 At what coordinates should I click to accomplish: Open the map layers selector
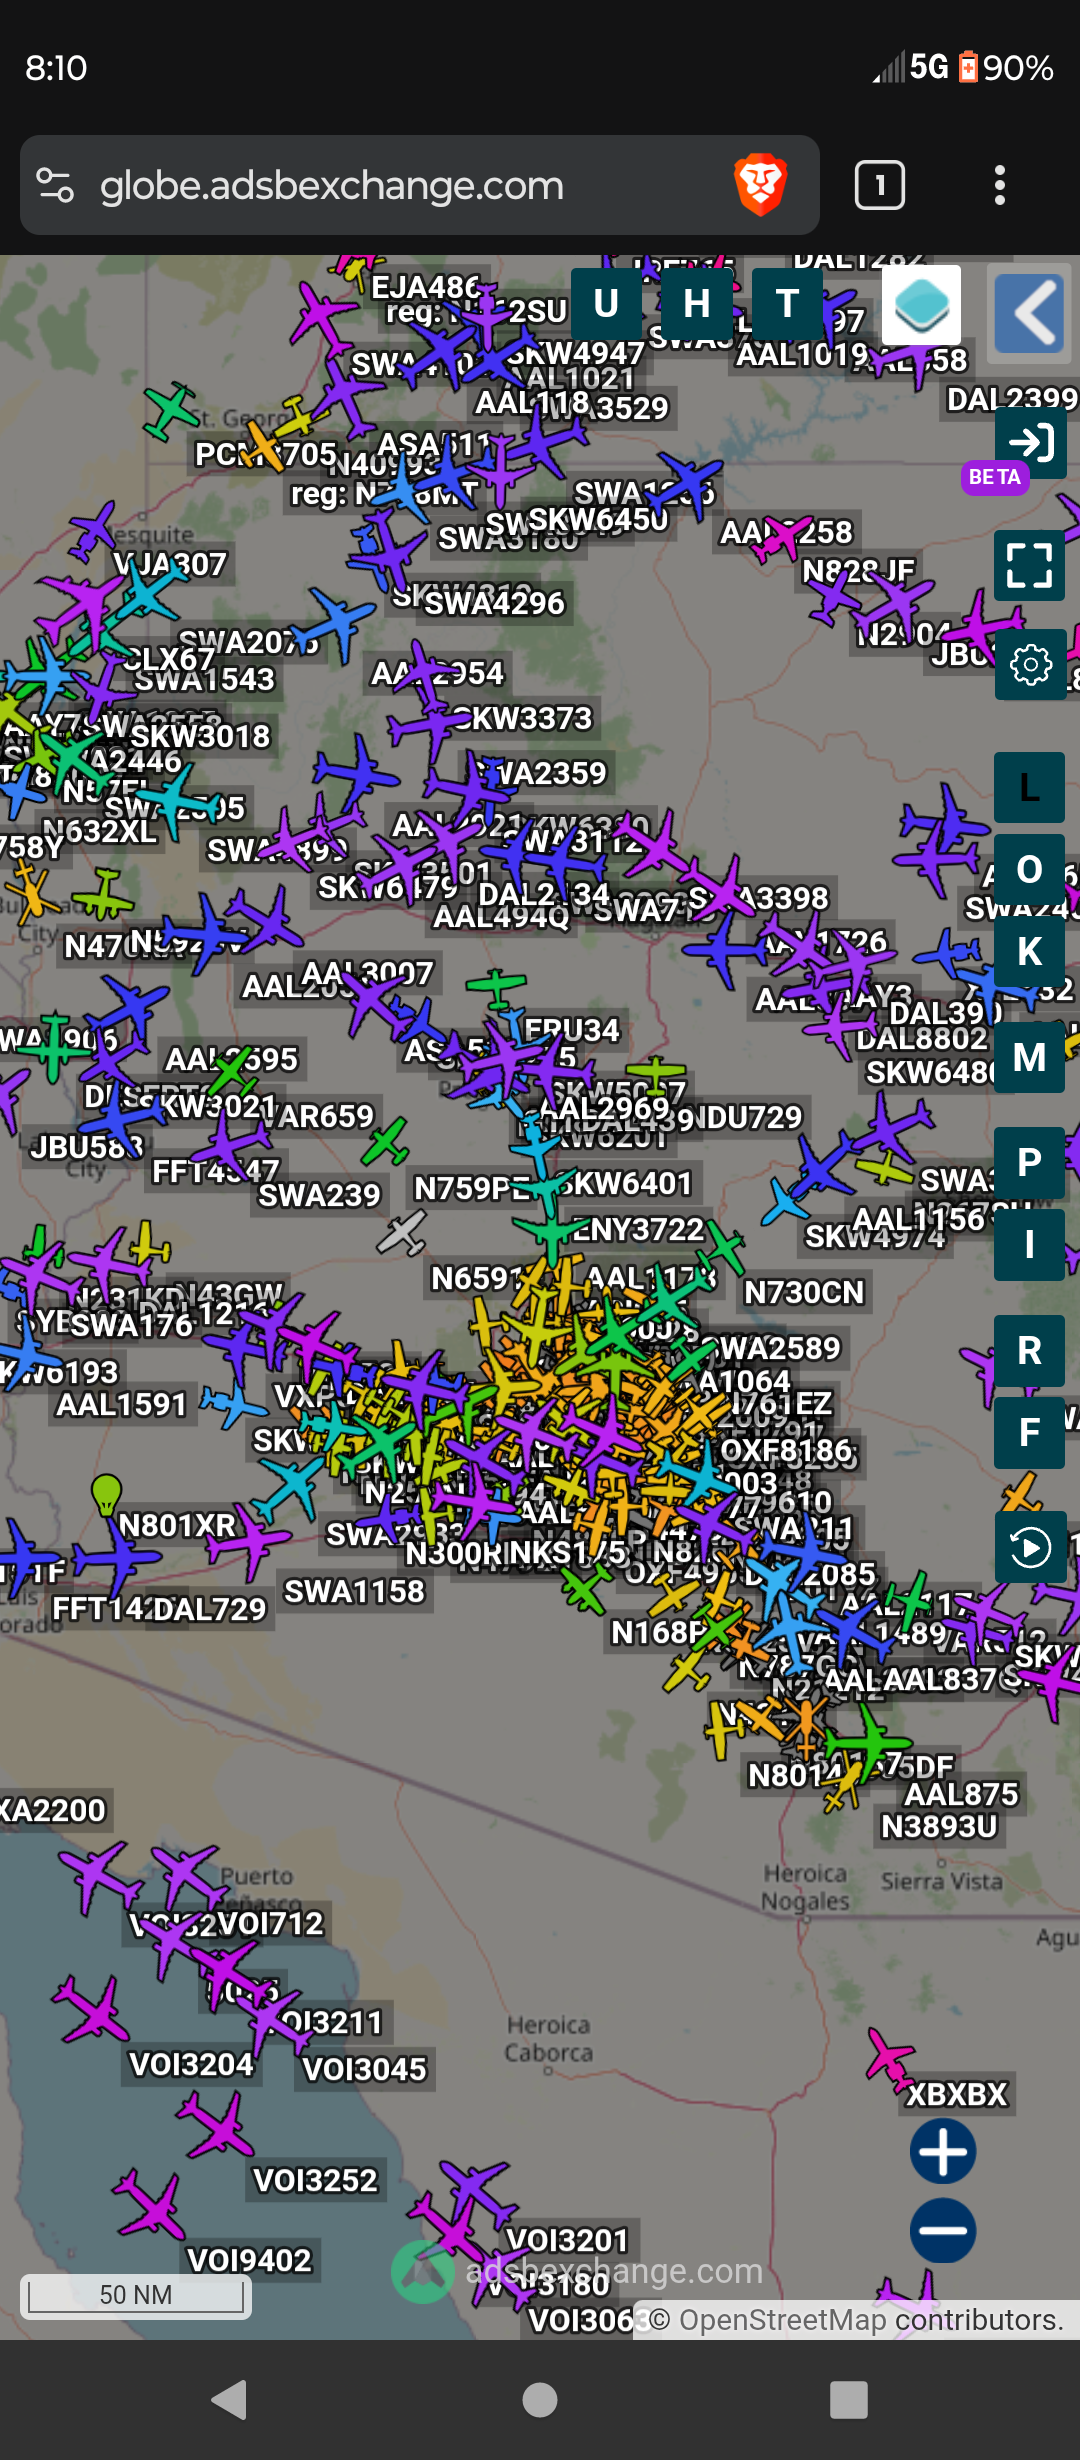pyautogui.click(x=922, y=305)
